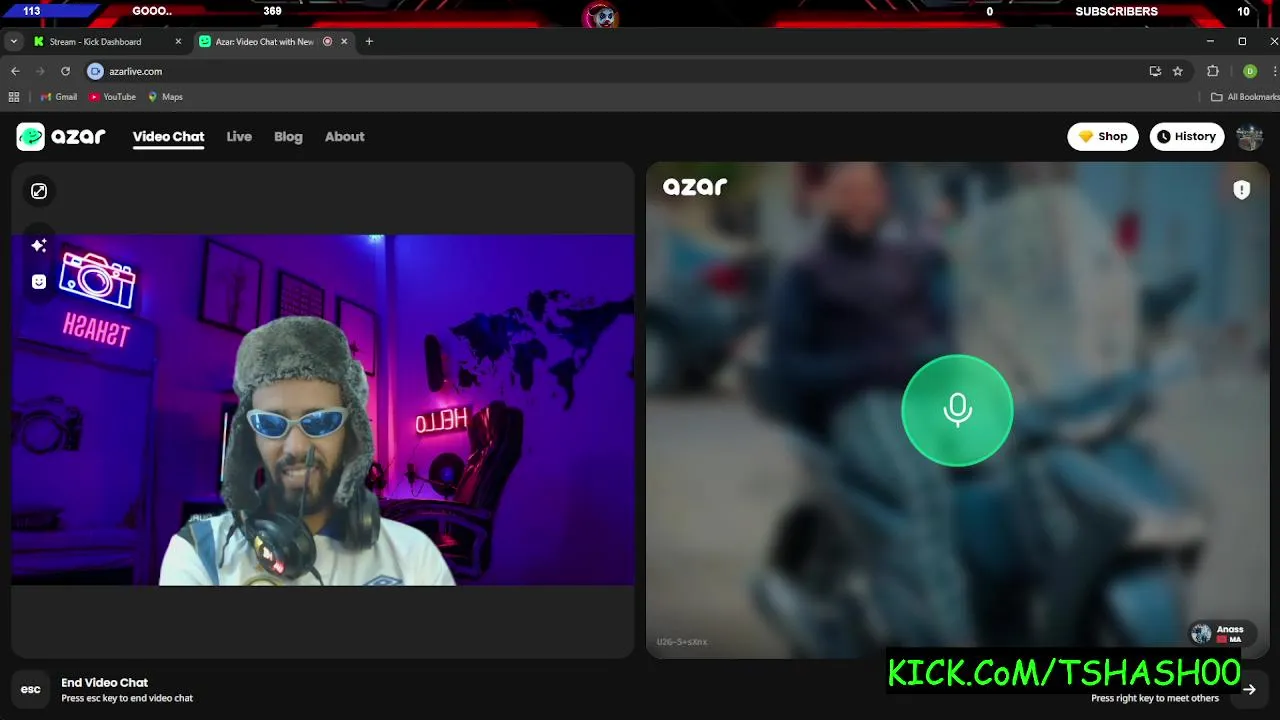
Task: Open the face filter smiley tool
Action: pyautogui.click(x=39, y=282)
